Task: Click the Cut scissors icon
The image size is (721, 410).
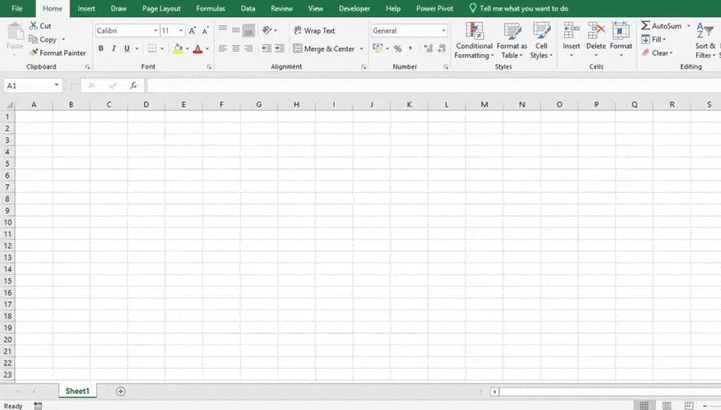Action: 34,26
